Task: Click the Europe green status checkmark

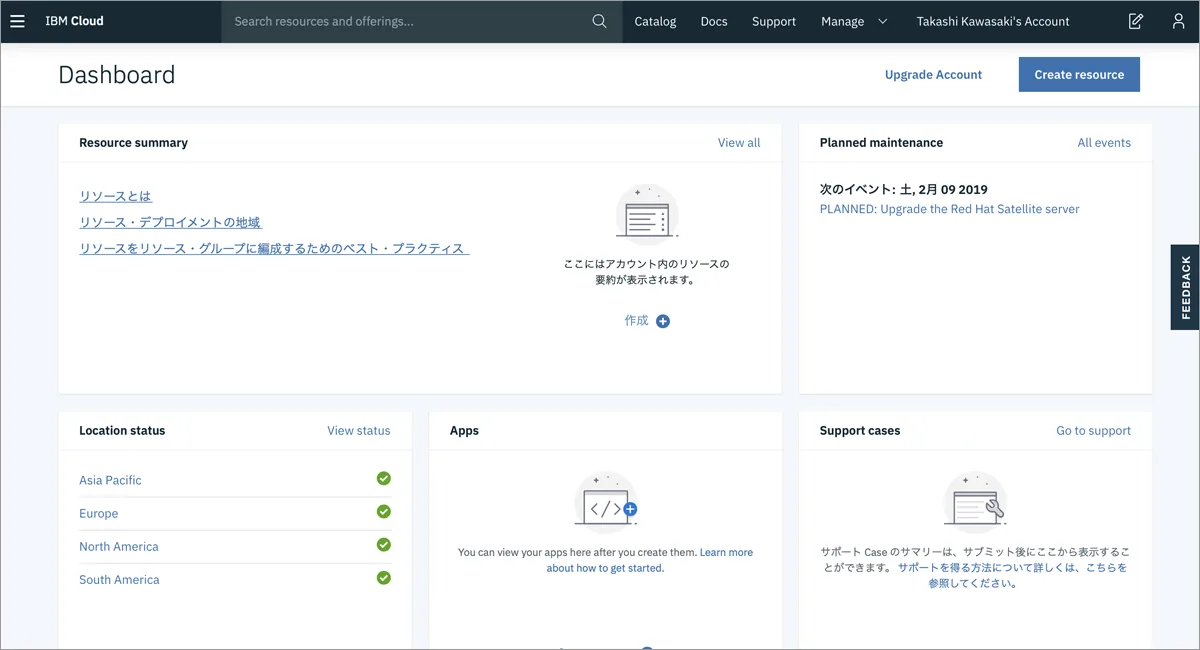Action: [x=384, y=512]
